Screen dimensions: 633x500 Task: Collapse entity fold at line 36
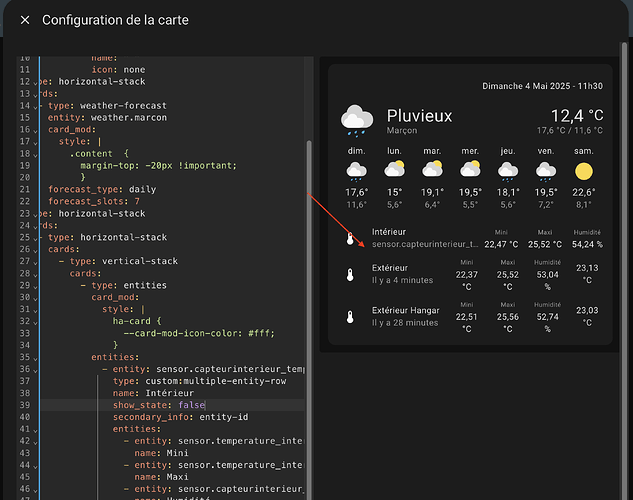36,371
